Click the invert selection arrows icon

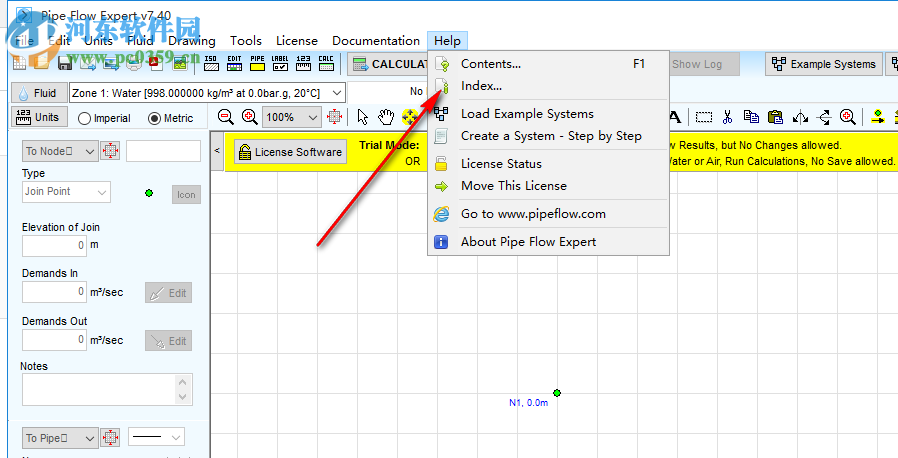click(824, 117)
